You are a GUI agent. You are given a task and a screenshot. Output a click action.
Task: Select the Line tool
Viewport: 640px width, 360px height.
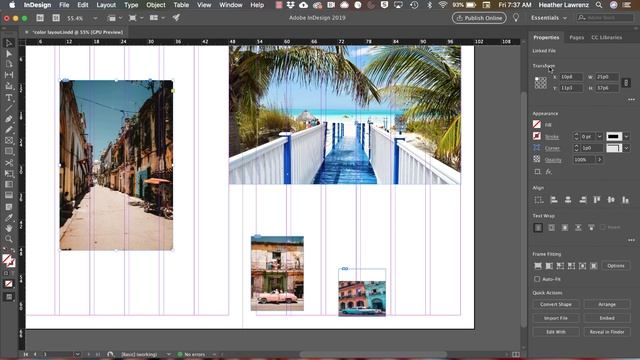tap(9, 108)
